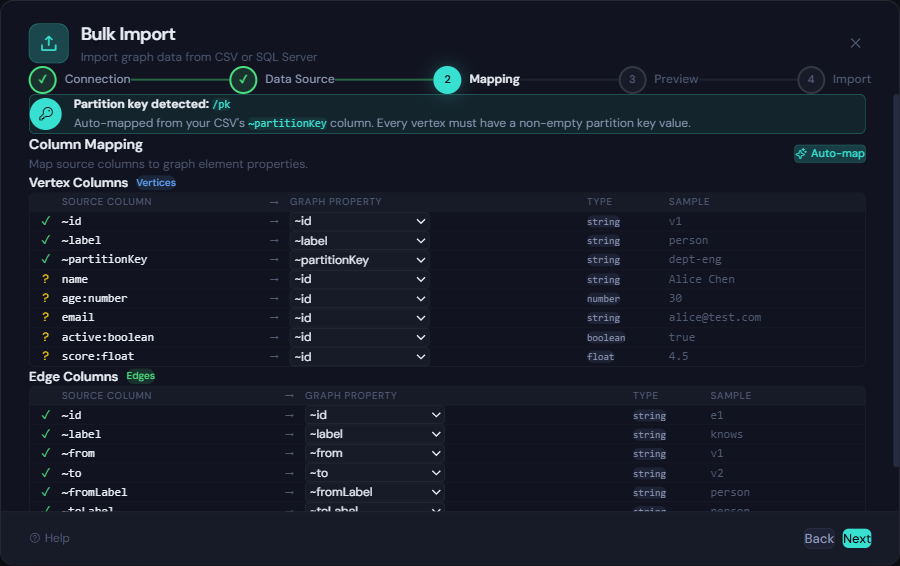
Task: Open active:boolean column property dropdown
Action: point(359,338)
